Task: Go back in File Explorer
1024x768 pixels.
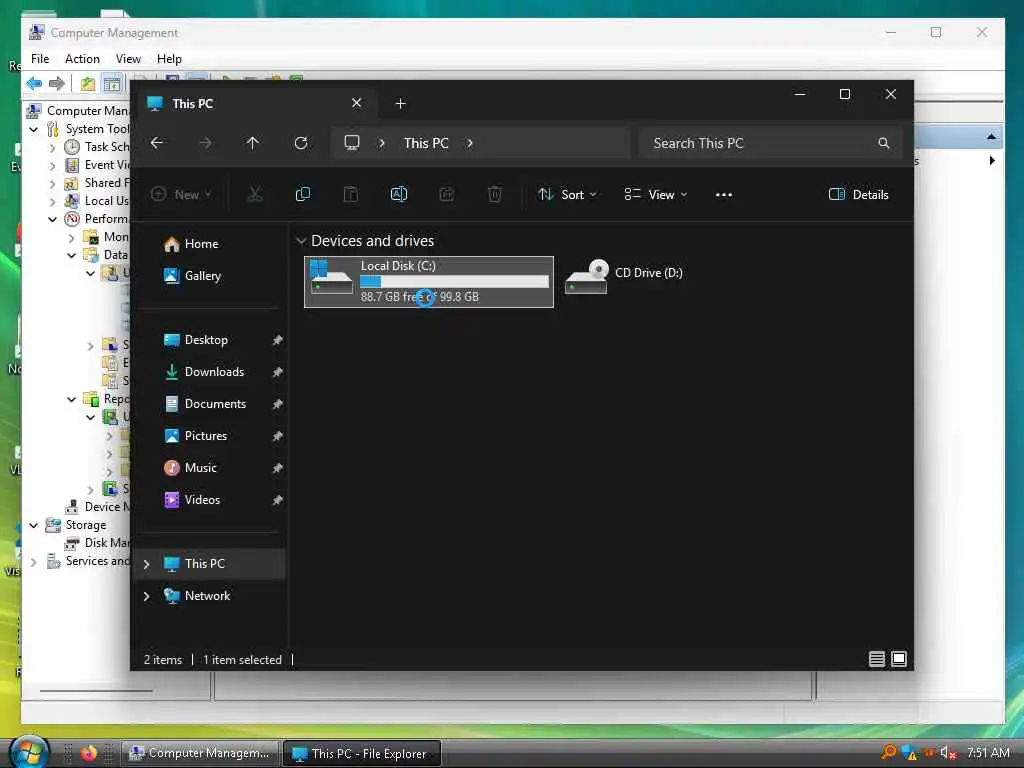Action: [157, 143]
